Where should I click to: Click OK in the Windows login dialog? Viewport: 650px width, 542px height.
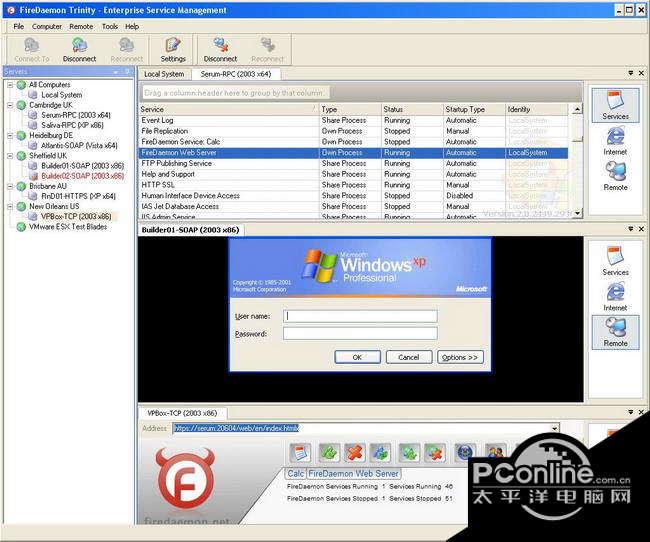[x=357, y=357]
